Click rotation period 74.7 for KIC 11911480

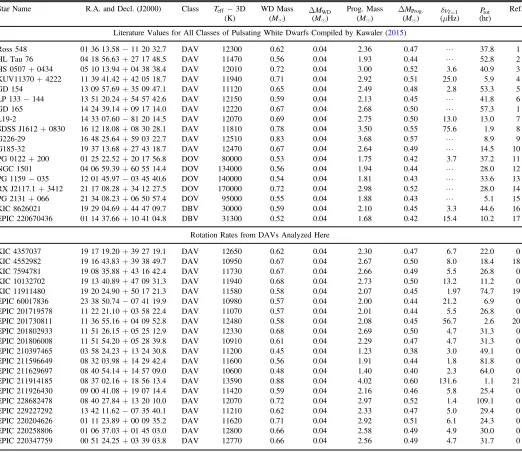tap(487, 291)
